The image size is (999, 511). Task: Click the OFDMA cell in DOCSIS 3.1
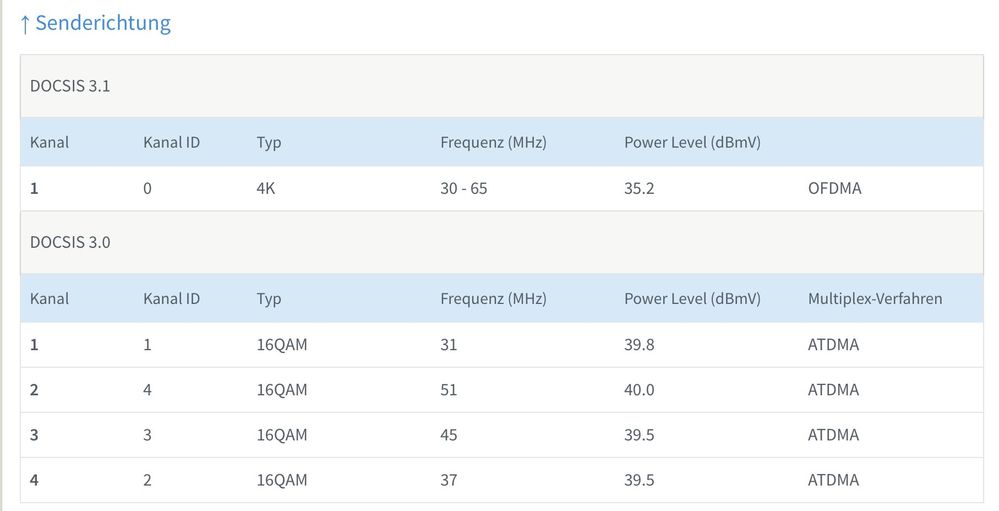point(835,188)
